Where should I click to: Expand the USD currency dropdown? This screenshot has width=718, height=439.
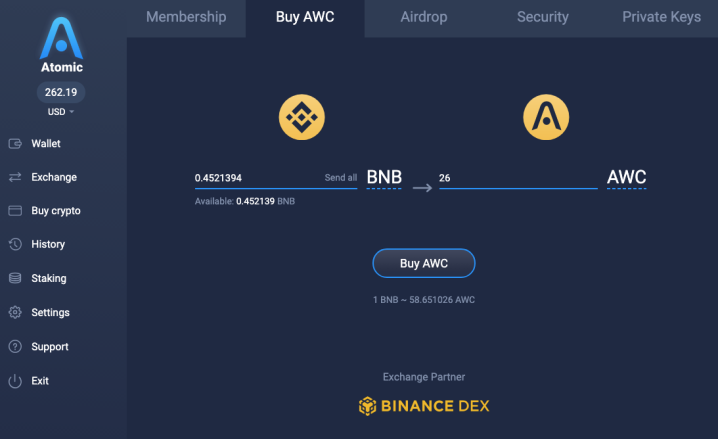pyautogui.click(x=61, y=112)
